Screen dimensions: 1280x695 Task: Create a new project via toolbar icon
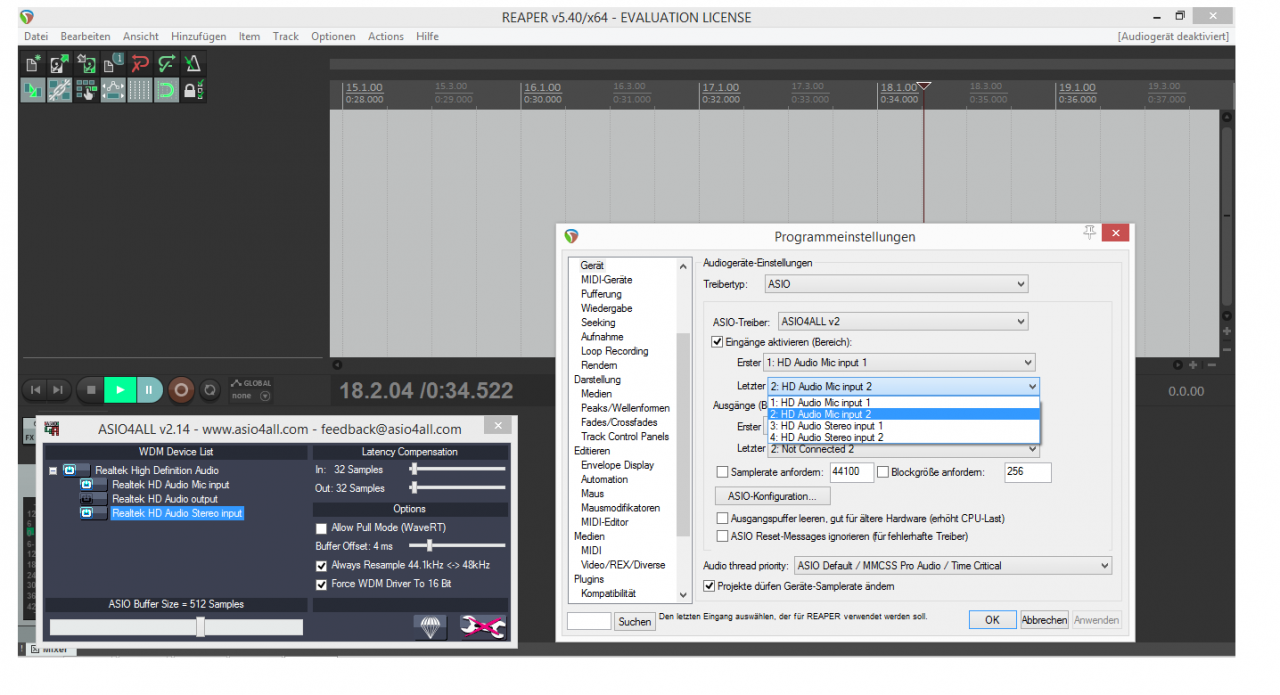[x=33, y=64]
